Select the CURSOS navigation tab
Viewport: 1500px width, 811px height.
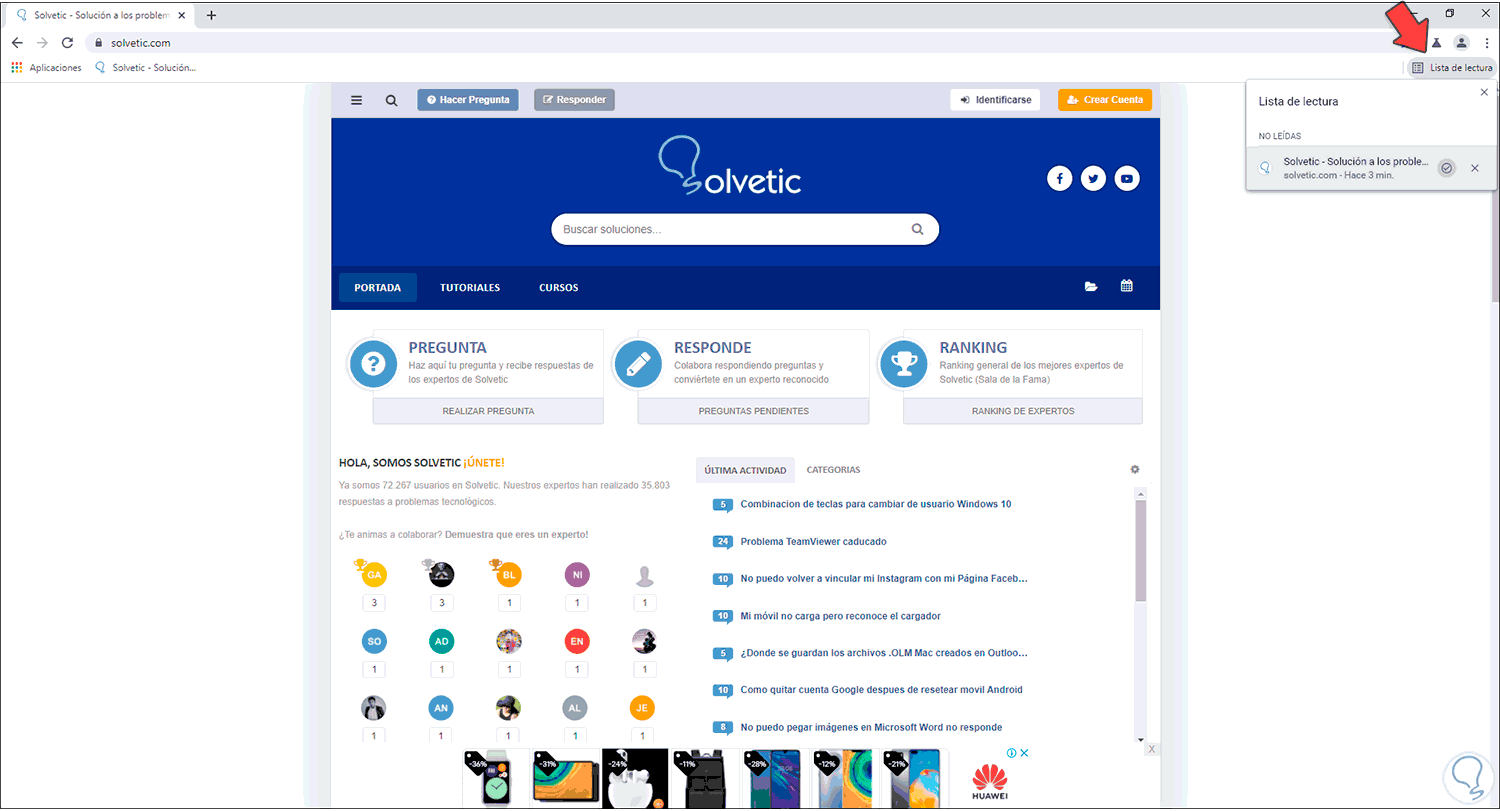pyautogui.click(x=559, y=288)
